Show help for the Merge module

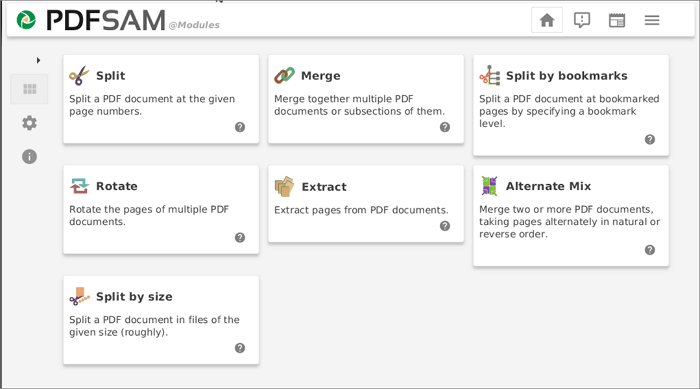pos(445,127)
